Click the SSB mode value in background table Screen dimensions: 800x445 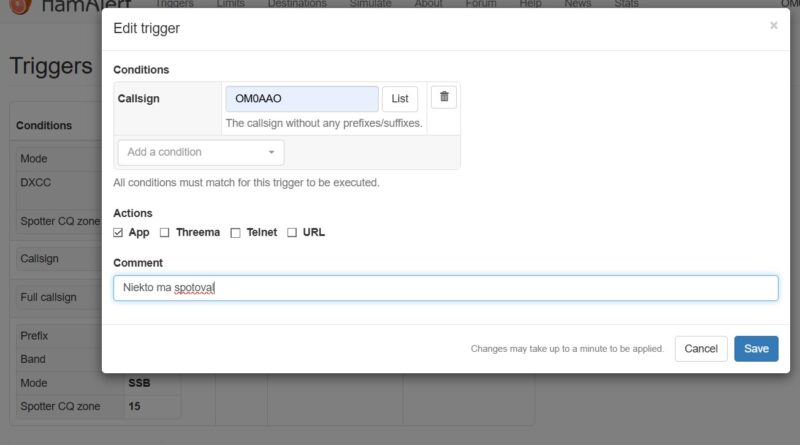point(139,383)
